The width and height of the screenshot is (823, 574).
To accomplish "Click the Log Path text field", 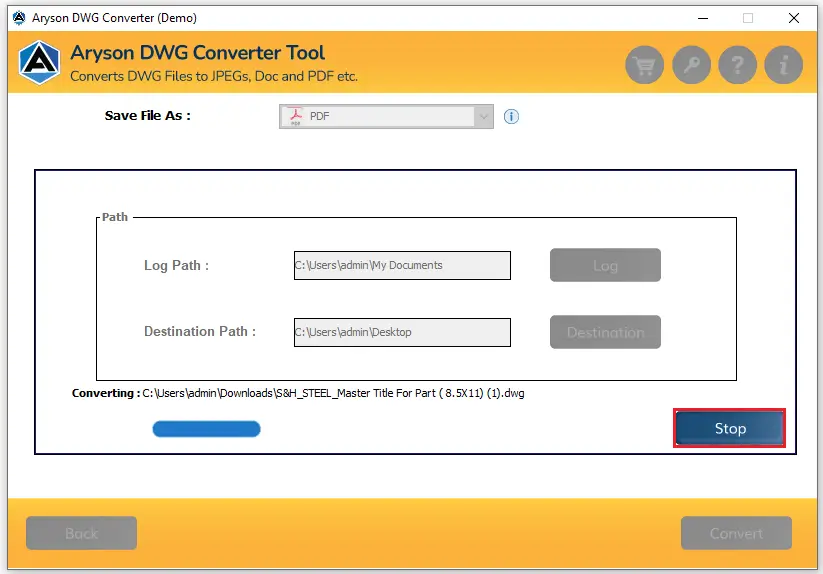I will (x=402, y=265).
